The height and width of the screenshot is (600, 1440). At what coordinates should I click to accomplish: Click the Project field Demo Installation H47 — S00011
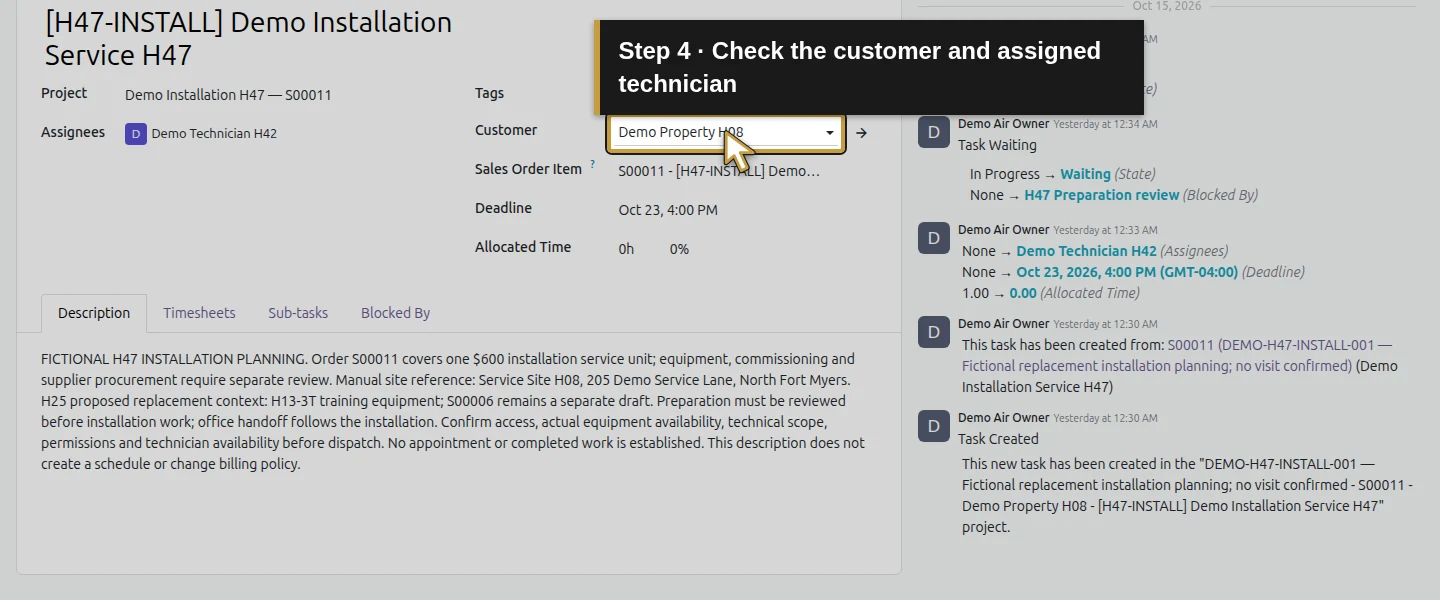(x=228, y=95)
